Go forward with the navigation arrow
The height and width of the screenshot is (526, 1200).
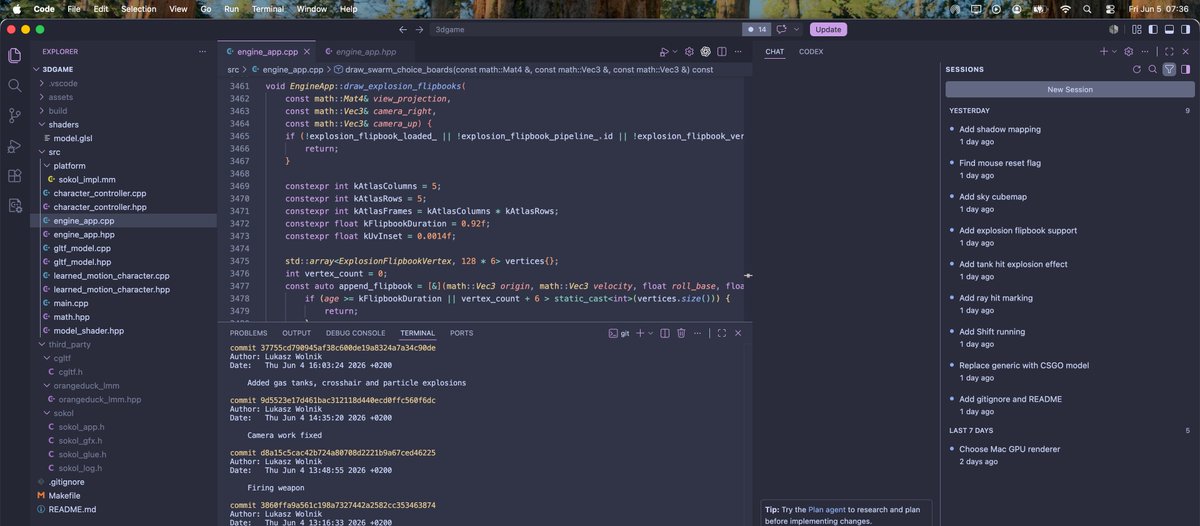(x=420, y=30)
